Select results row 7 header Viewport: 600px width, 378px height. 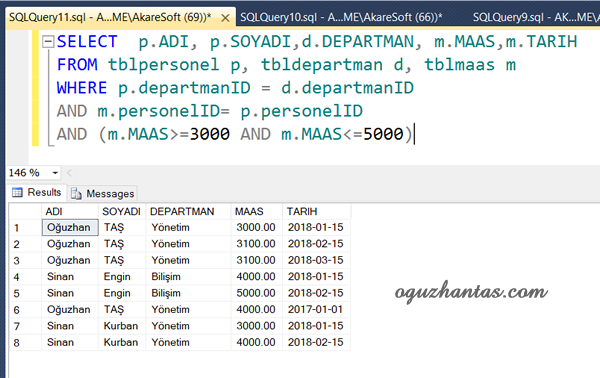click(25, 326)
